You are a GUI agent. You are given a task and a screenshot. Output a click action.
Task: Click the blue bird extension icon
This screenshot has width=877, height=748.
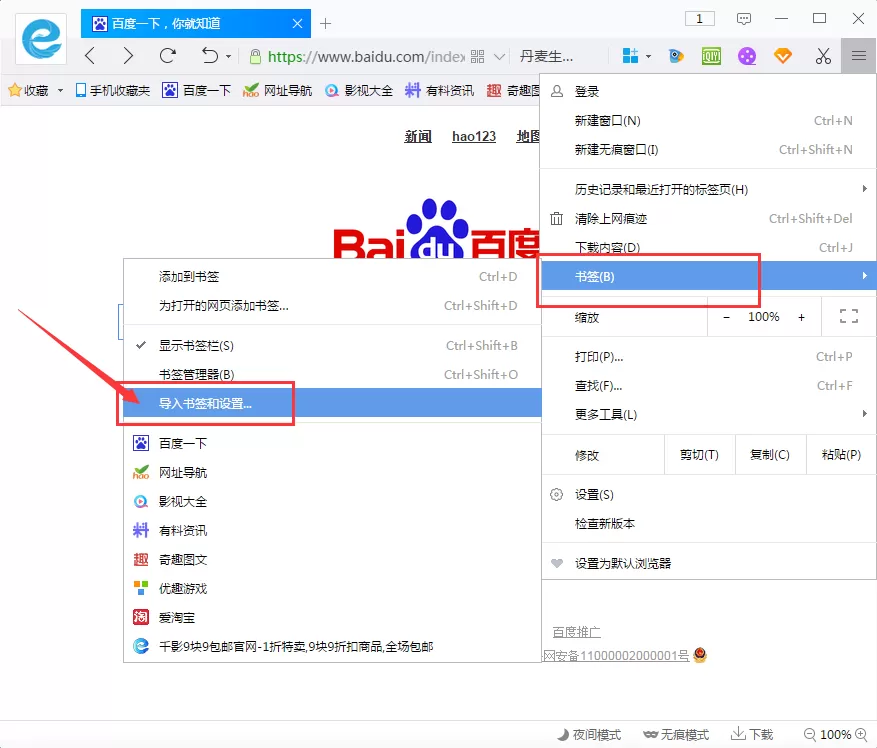tap(676, 56)
